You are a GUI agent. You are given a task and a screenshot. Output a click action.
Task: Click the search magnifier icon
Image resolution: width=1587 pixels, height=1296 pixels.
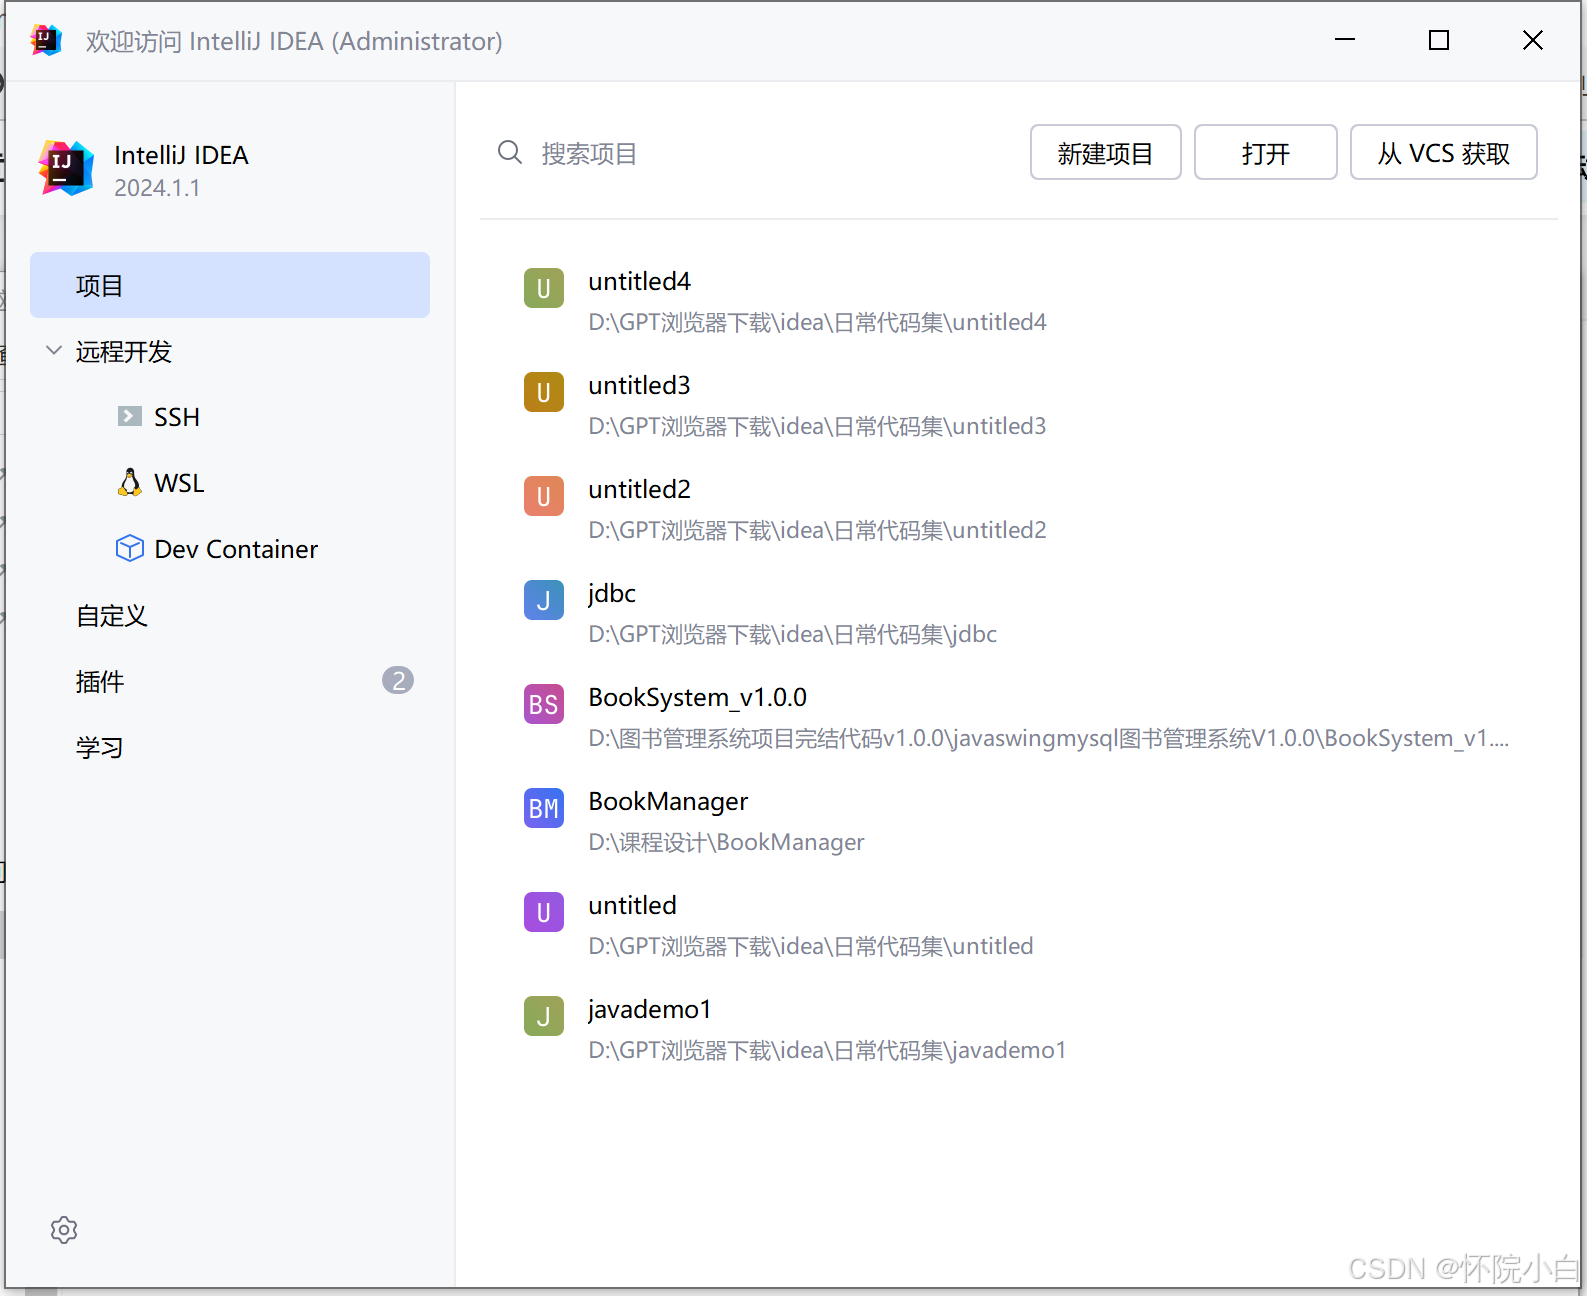tap(510, 152)
